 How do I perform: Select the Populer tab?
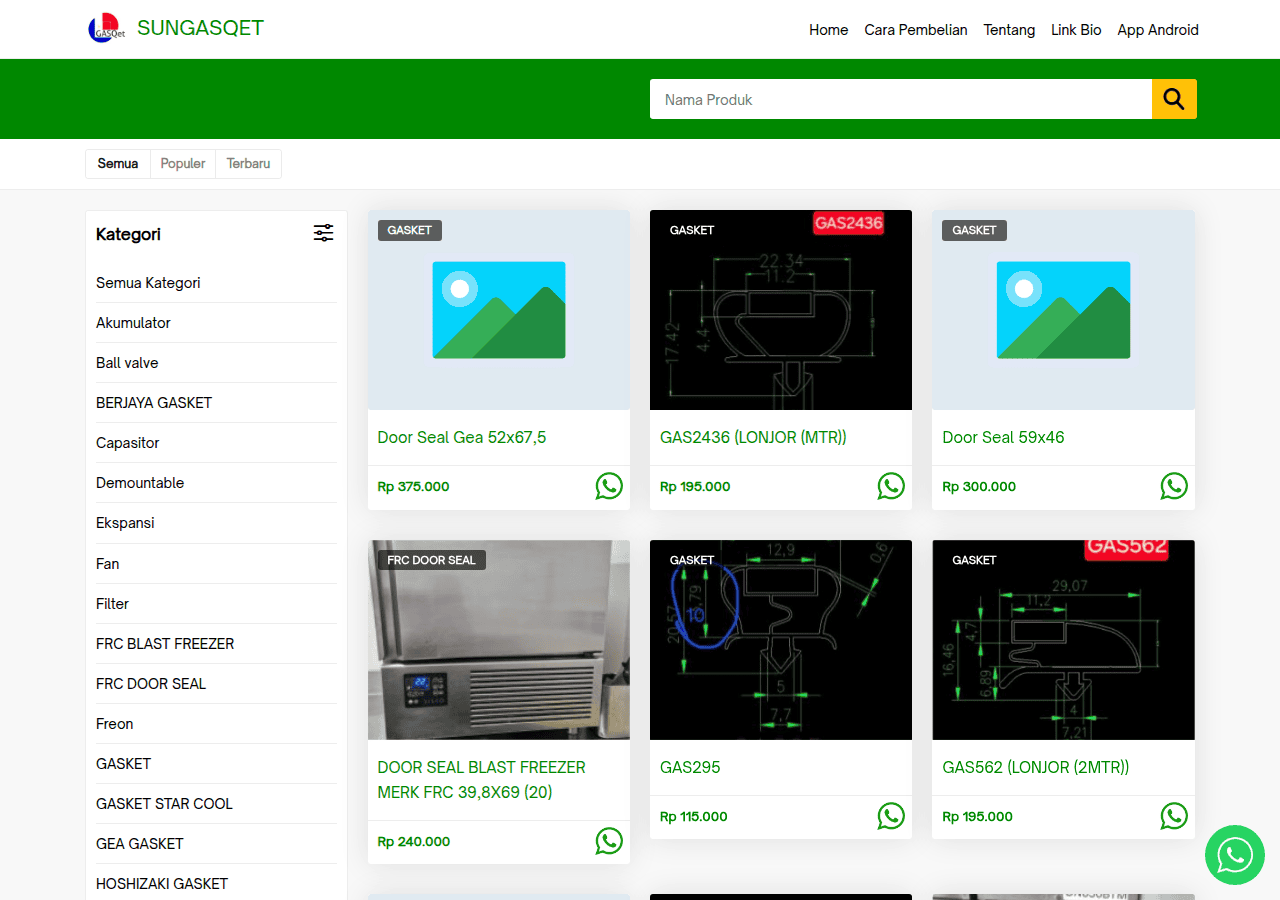click(x=183, y=164)
